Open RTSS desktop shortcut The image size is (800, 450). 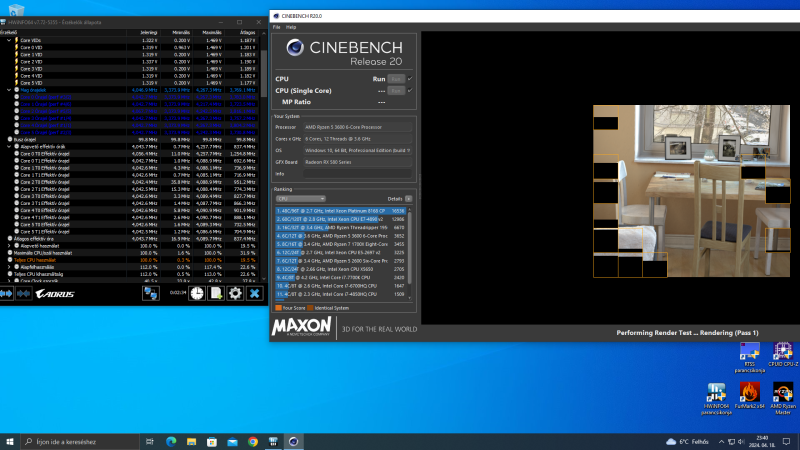pyautogui.click(x=749, y=357)
